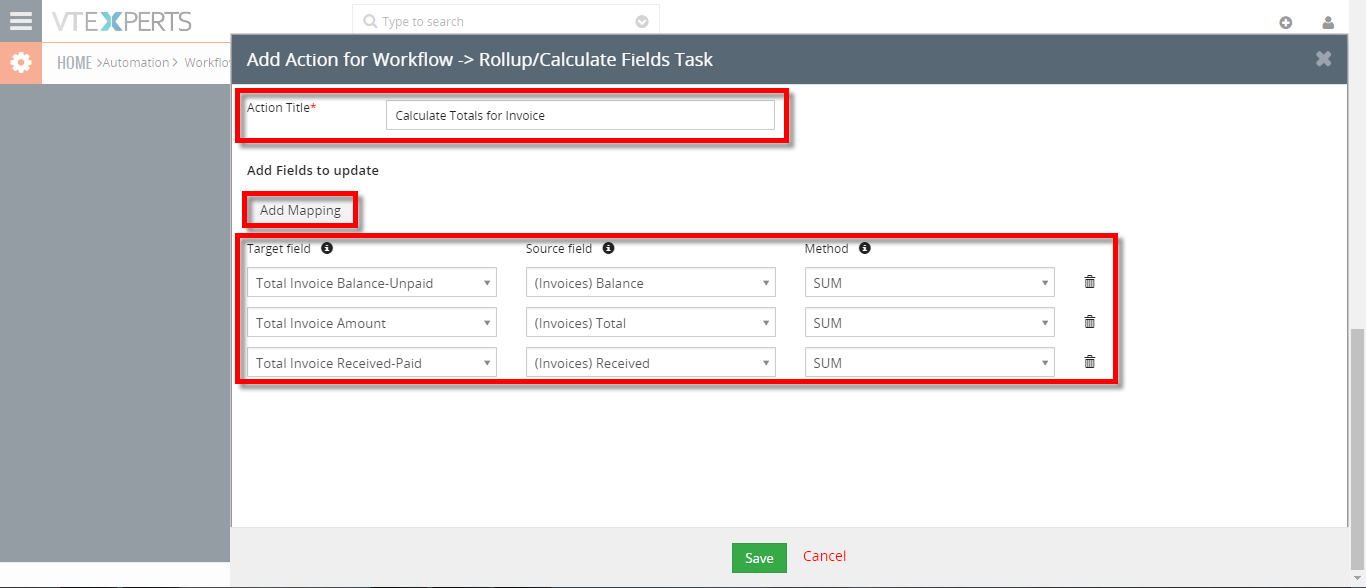Click the VTExperts logo
The image size is (1366, 588).
[122, 21]
